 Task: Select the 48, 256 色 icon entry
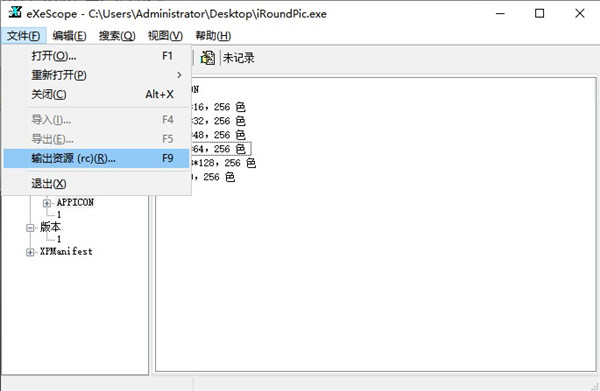click(218, 135)
